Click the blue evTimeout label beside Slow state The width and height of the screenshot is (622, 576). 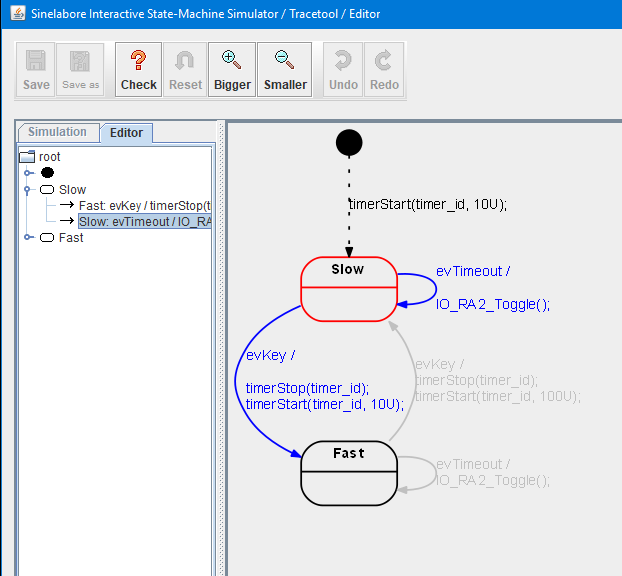click(476, 271)
